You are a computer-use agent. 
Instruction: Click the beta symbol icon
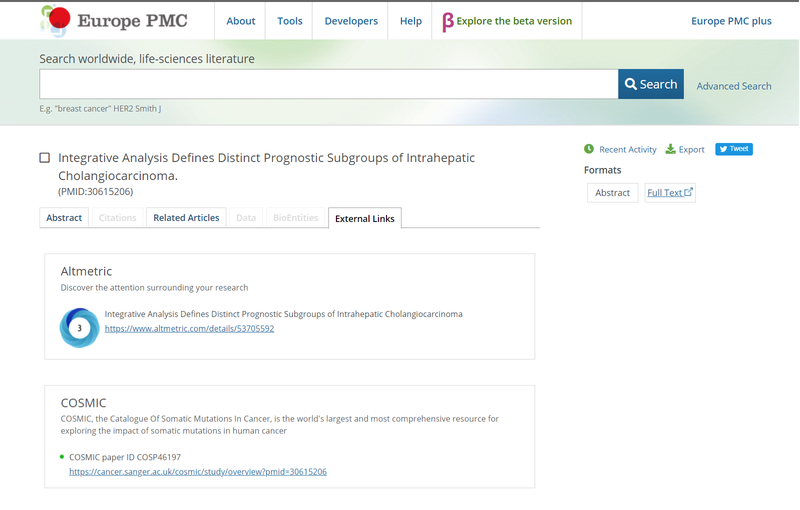(448, 21)
